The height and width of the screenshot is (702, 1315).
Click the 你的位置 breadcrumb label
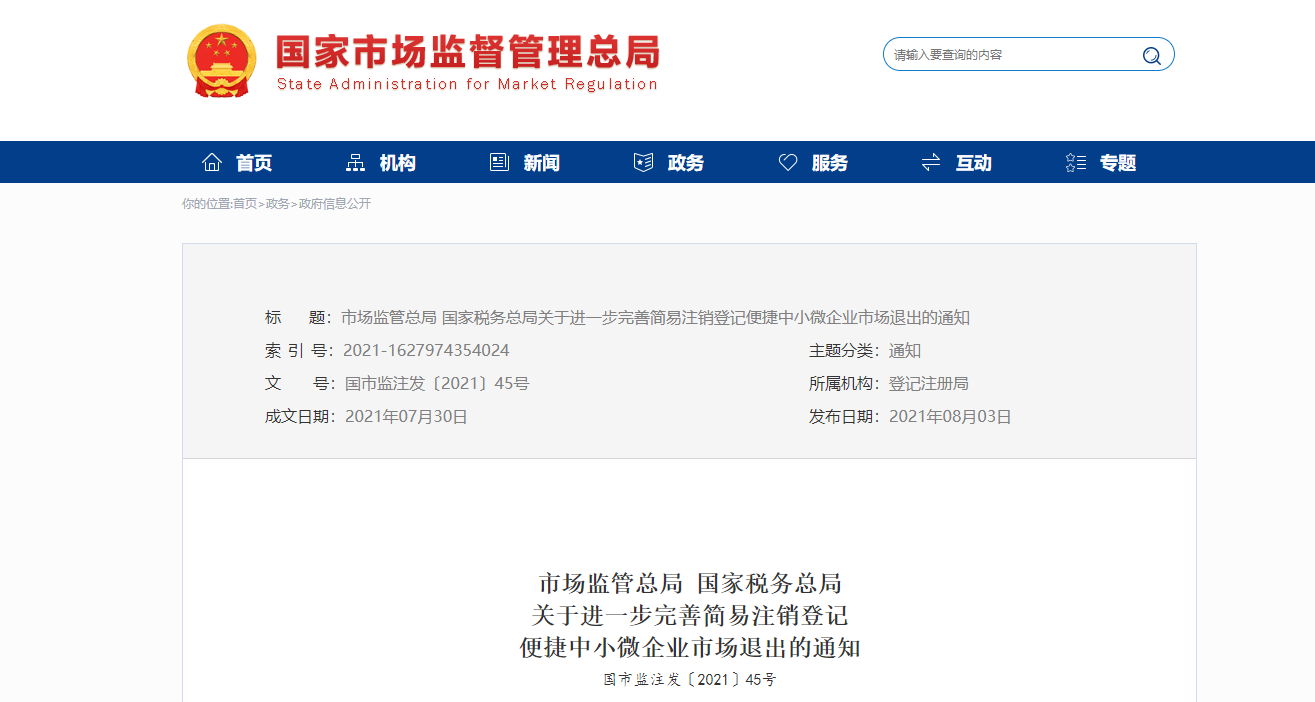pyautogui.click(x=205, y=204)
